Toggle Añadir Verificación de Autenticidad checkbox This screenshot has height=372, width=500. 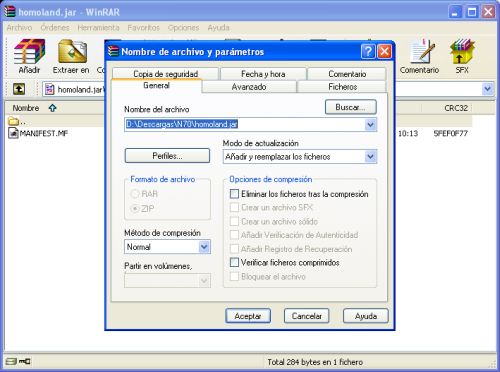point(234,235)
